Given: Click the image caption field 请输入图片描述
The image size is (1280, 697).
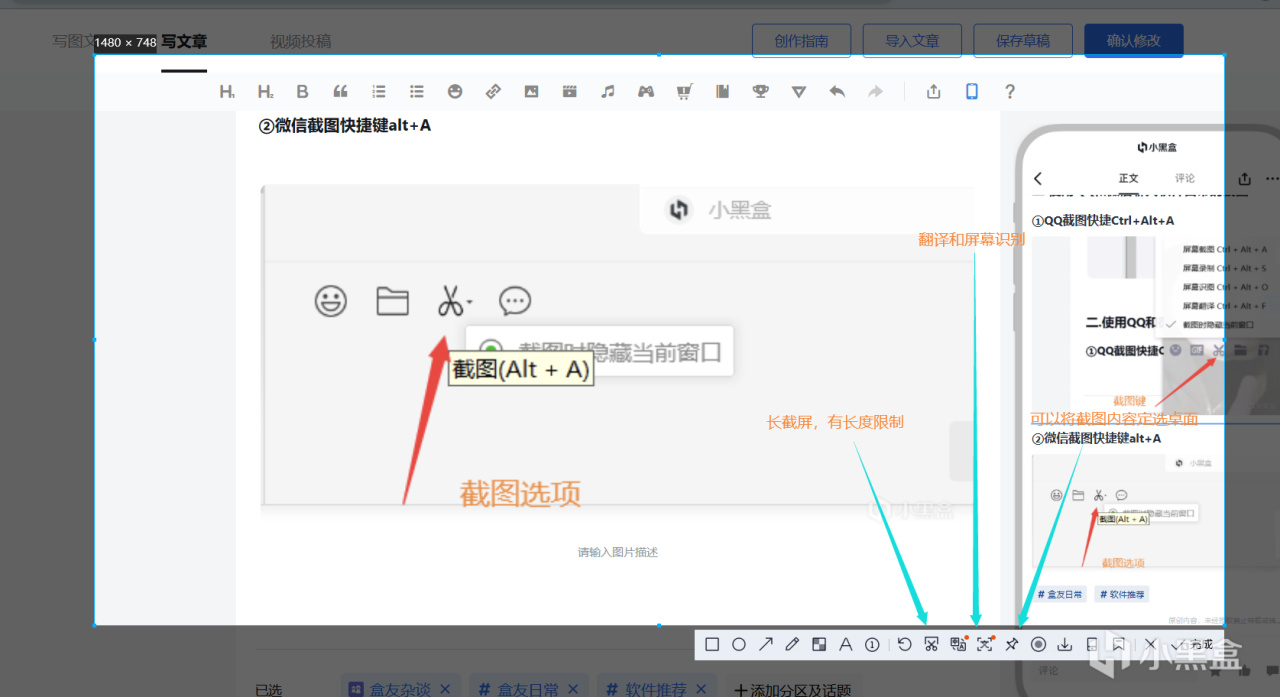Looking at the screenshot, I should point(618,552).
